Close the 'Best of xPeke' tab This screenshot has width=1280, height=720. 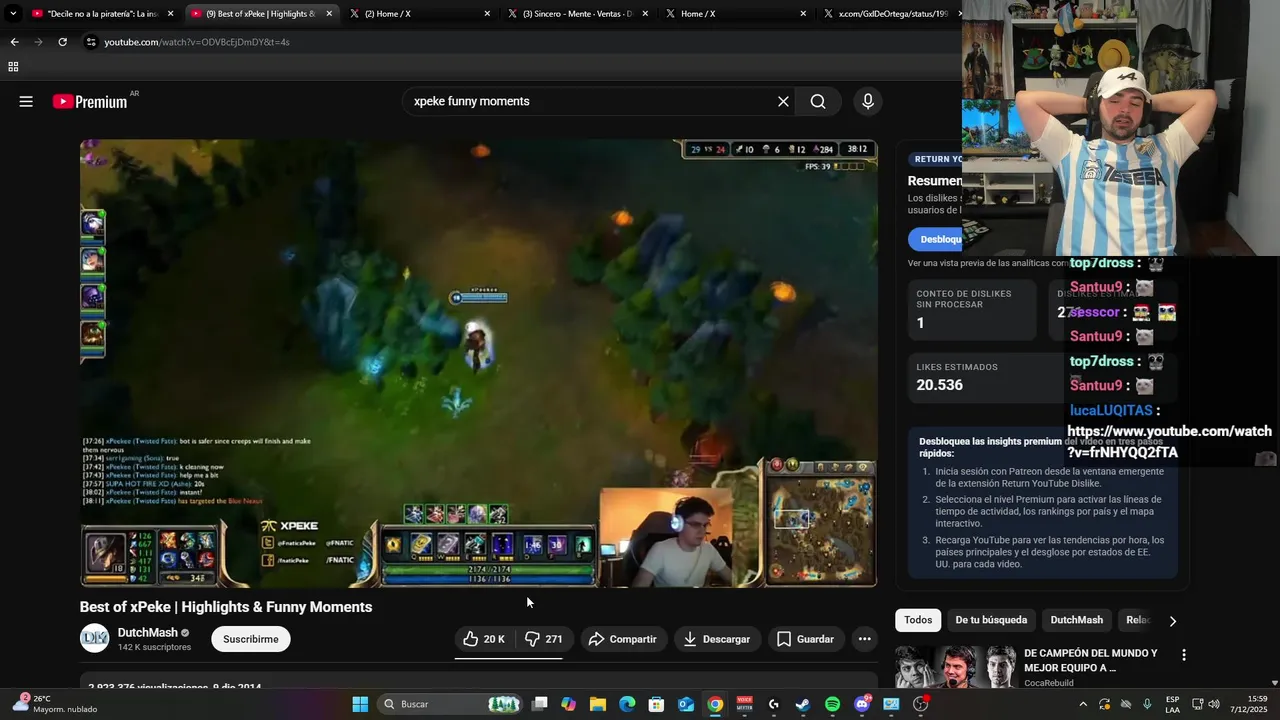point(329,14)
